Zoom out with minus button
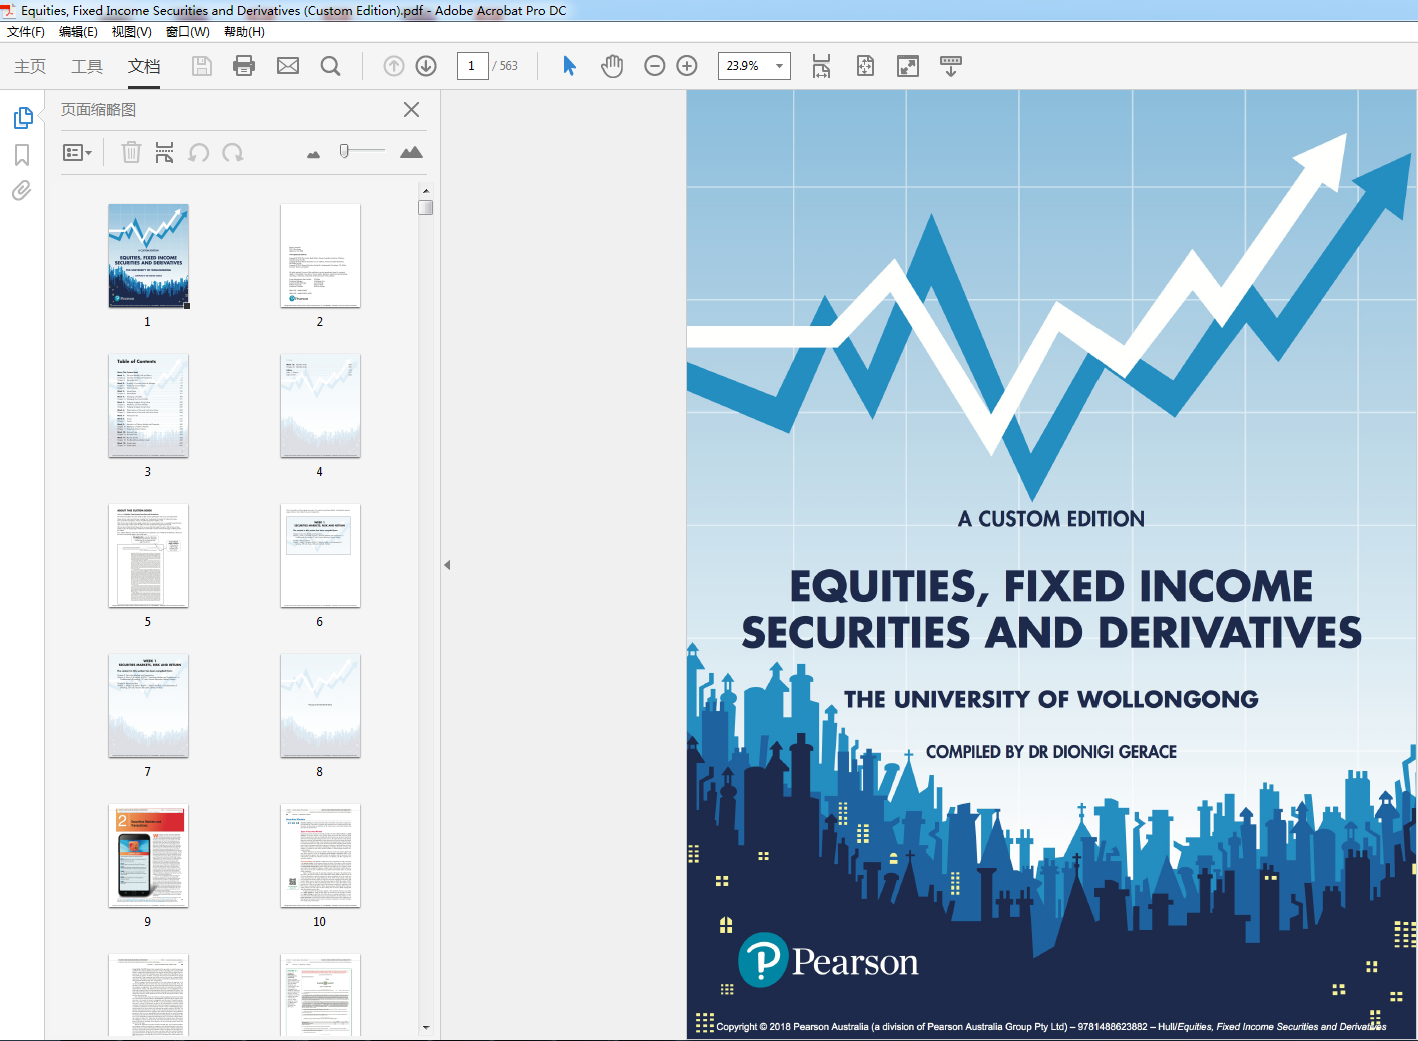Image resolution: width=1418 pixels, height=1041 pixels. [655, 66]
